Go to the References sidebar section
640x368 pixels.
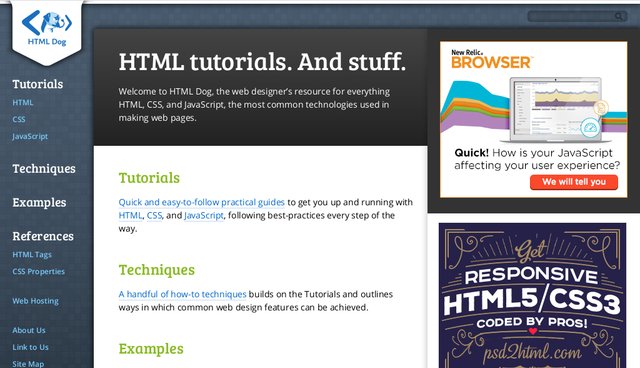pyautogui.click(x=43, y=236)
